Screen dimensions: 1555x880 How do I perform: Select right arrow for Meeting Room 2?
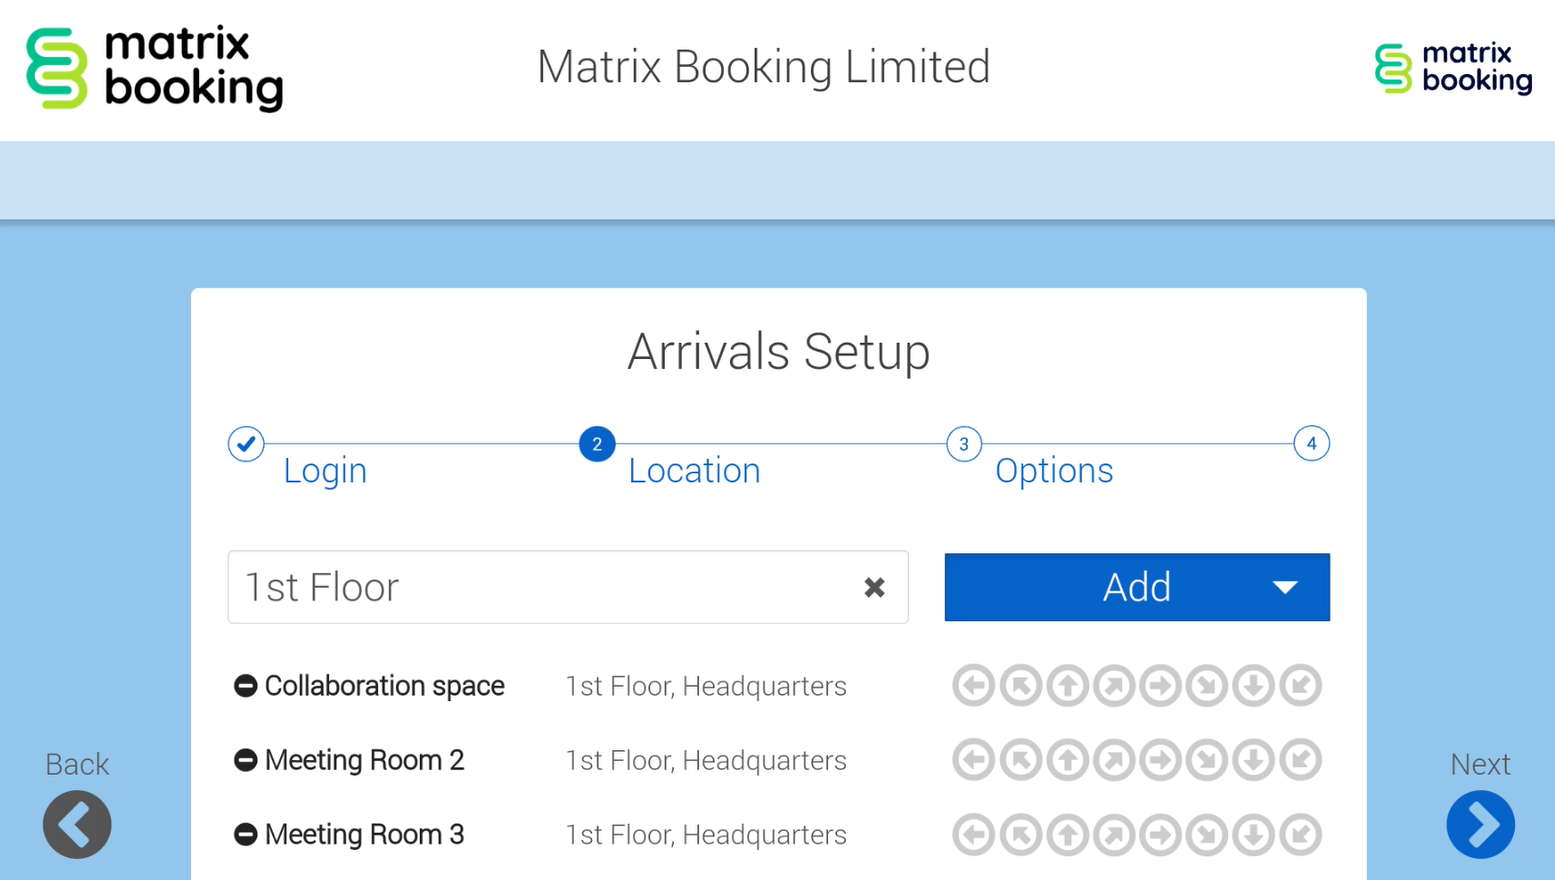(1160, 760)
